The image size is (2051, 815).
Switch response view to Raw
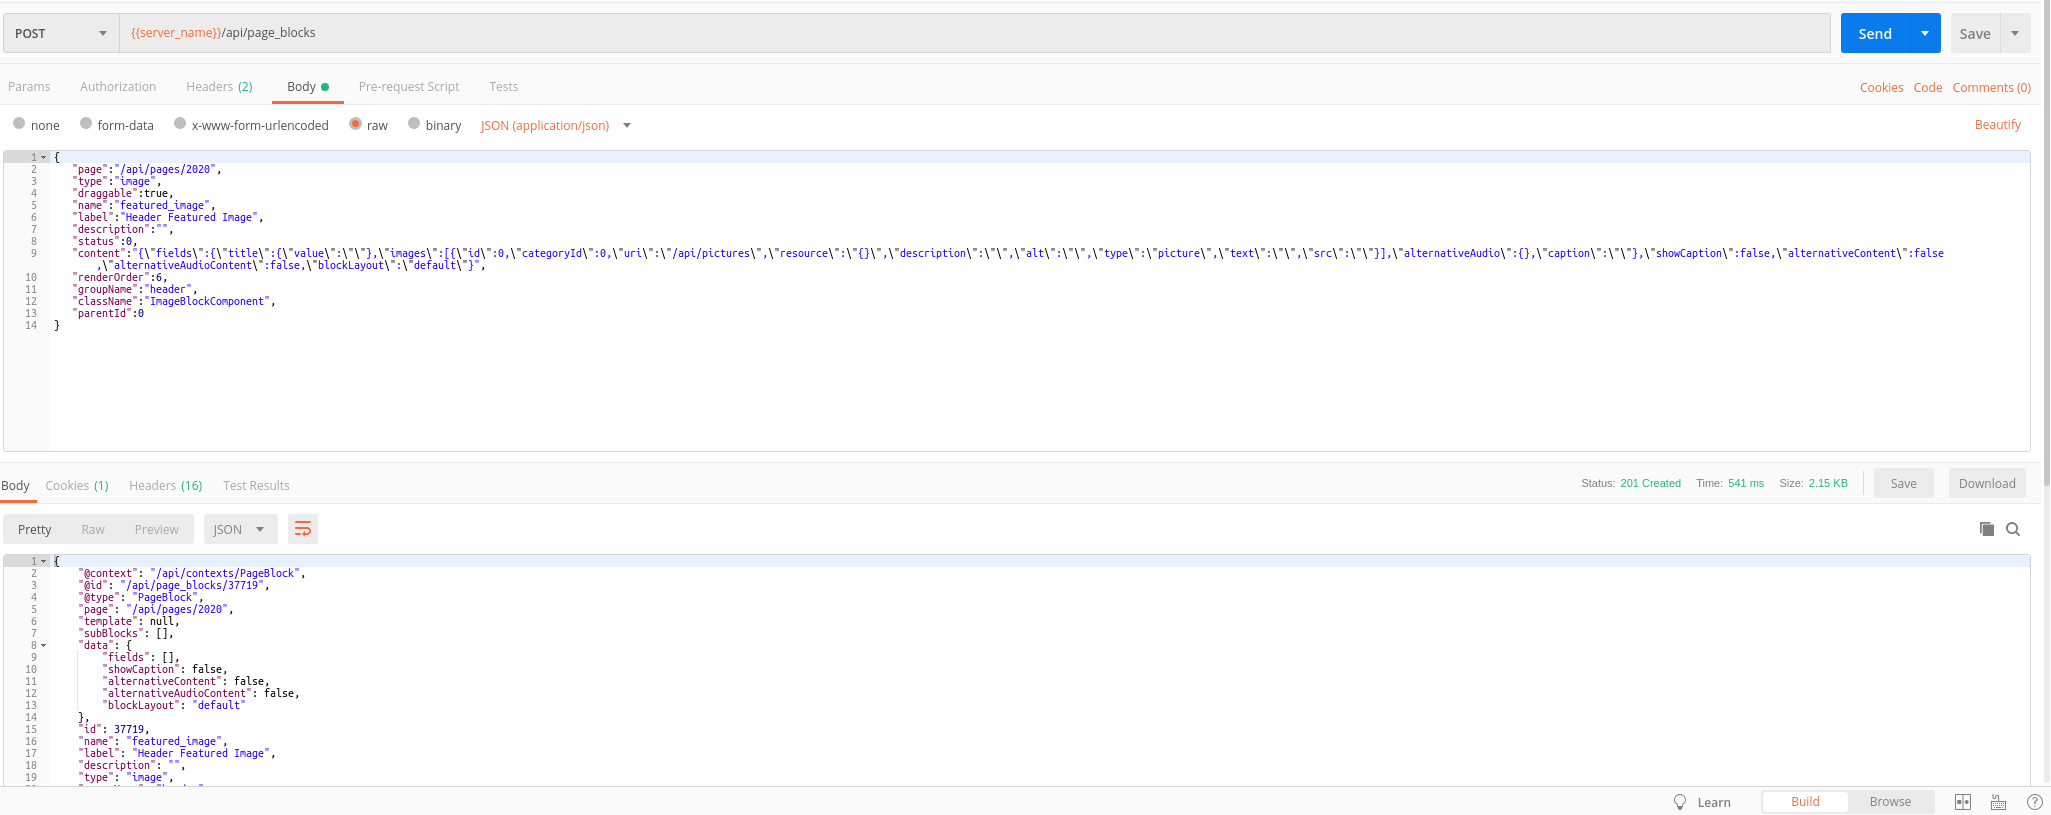pos(93,529)
